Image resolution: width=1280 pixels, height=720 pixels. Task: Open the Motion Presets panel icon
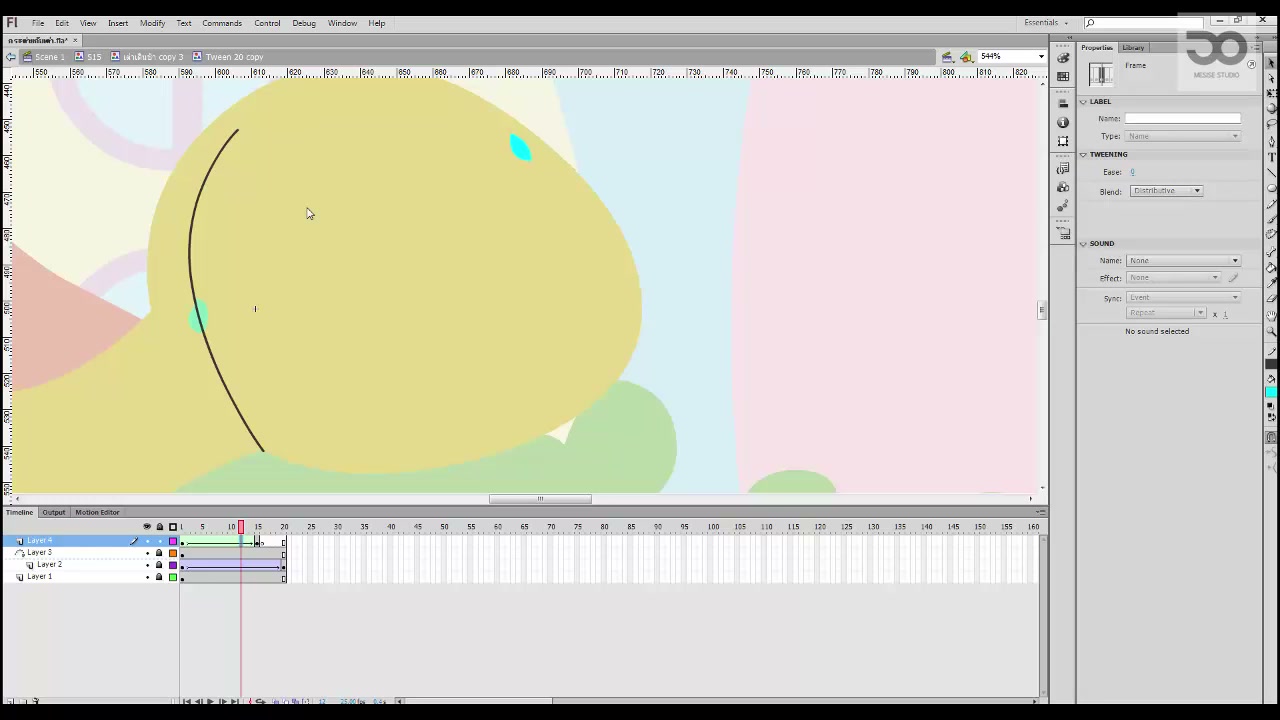click(1063, 206)
